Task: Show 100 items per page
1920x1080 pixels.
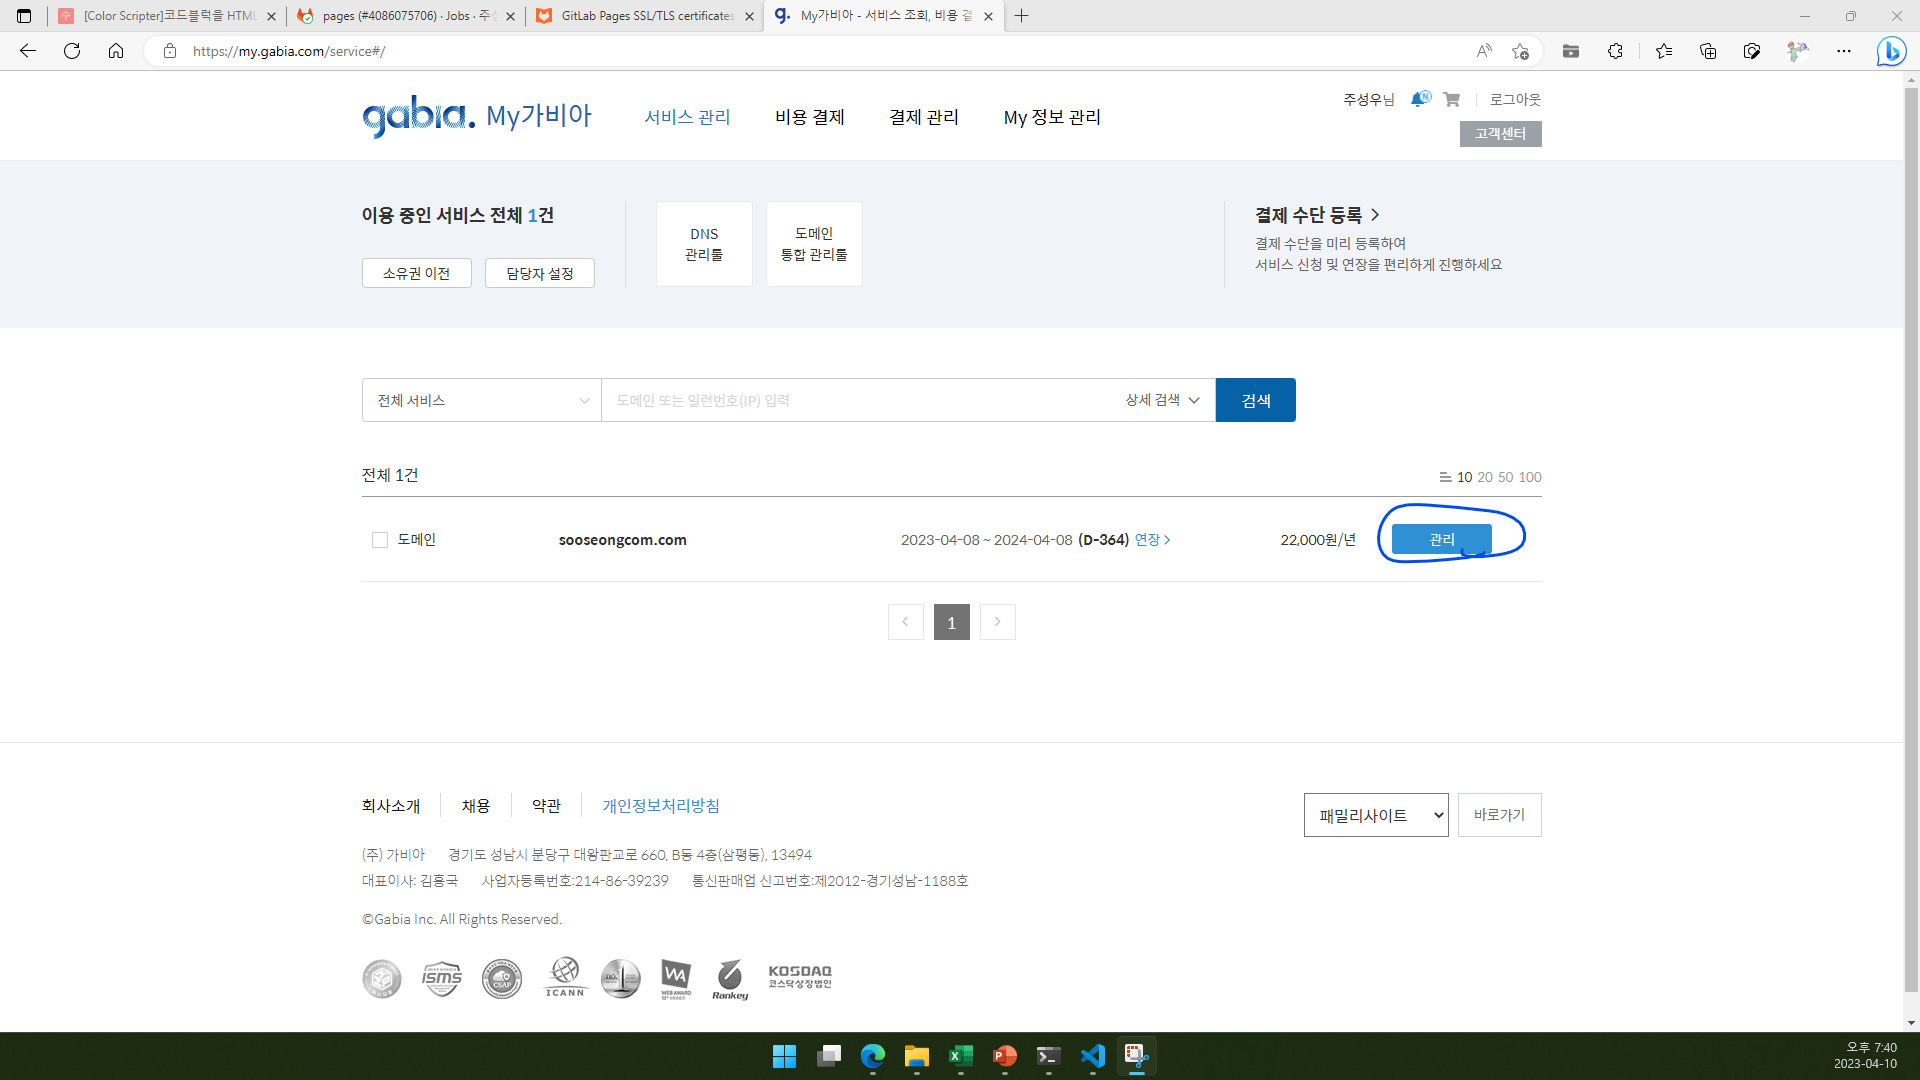Action: [1530, 477]
